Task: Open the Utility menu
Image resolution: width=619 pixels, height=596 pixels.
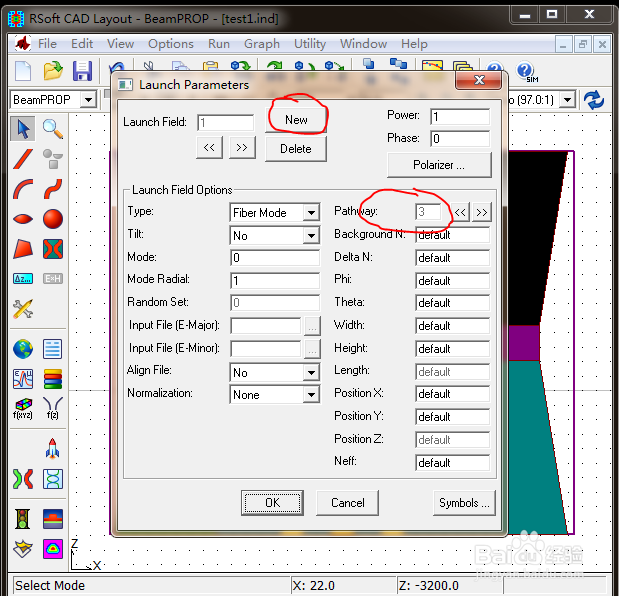Action: (x=310, y=44)
